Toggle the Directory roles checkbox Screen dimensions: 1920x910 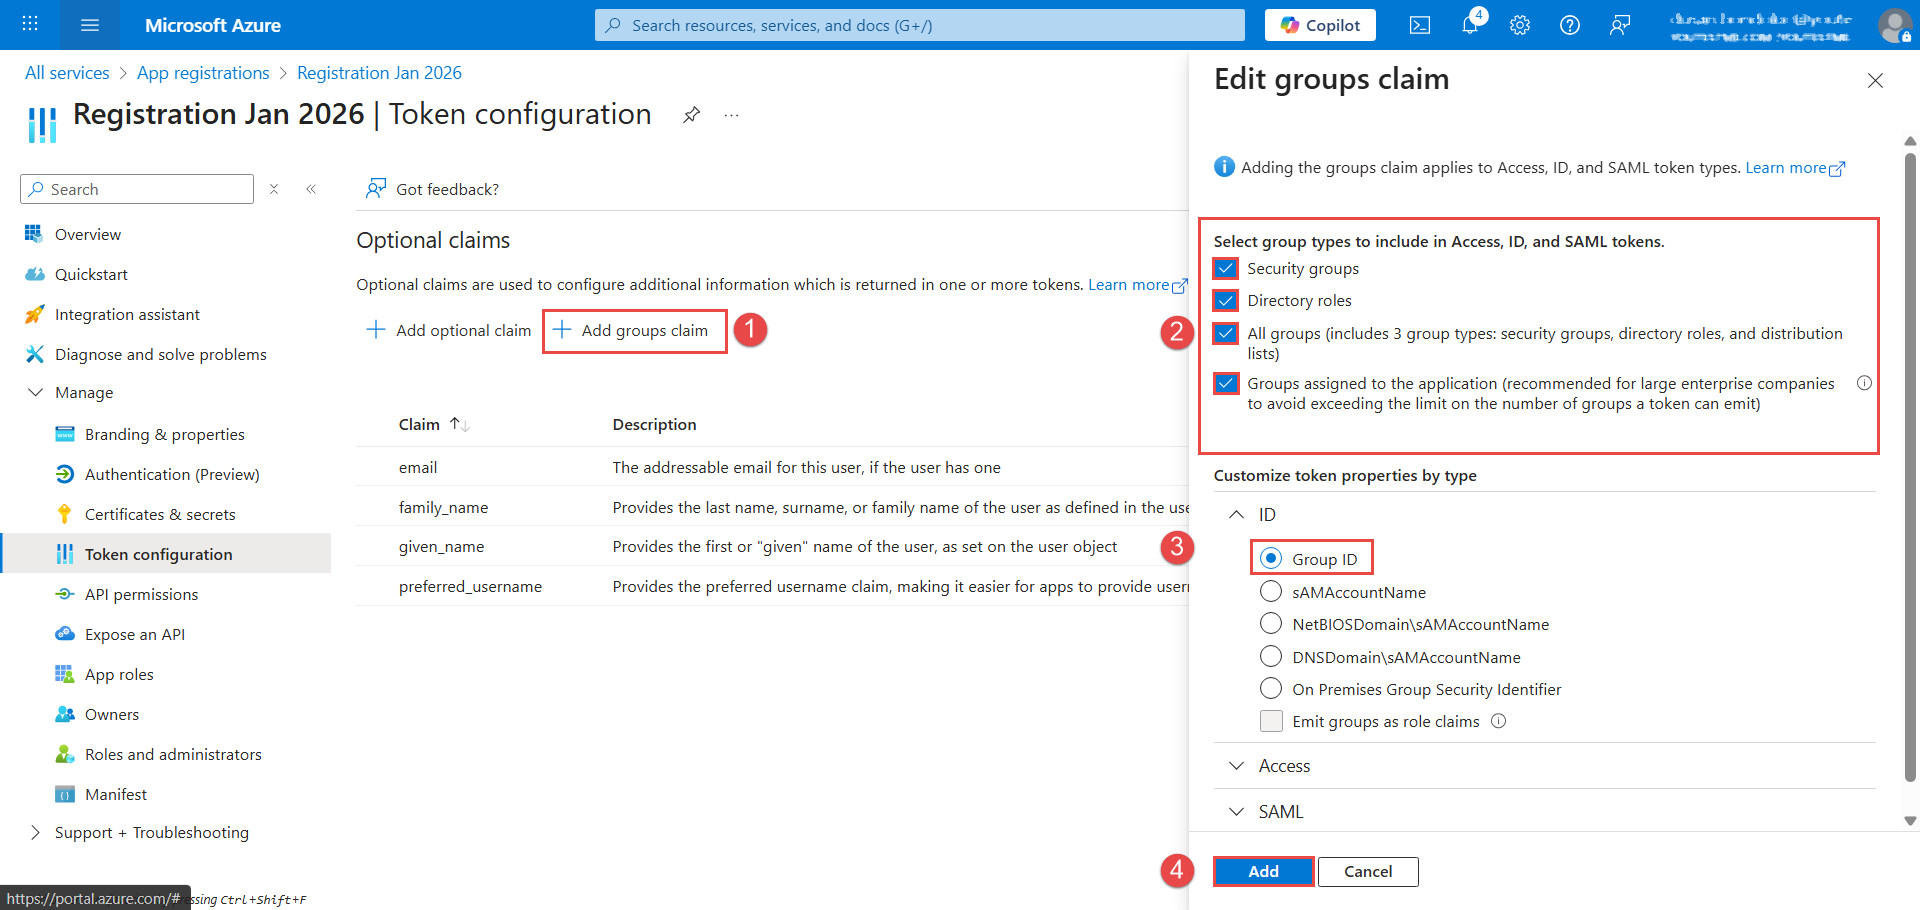pos(1226,301)
